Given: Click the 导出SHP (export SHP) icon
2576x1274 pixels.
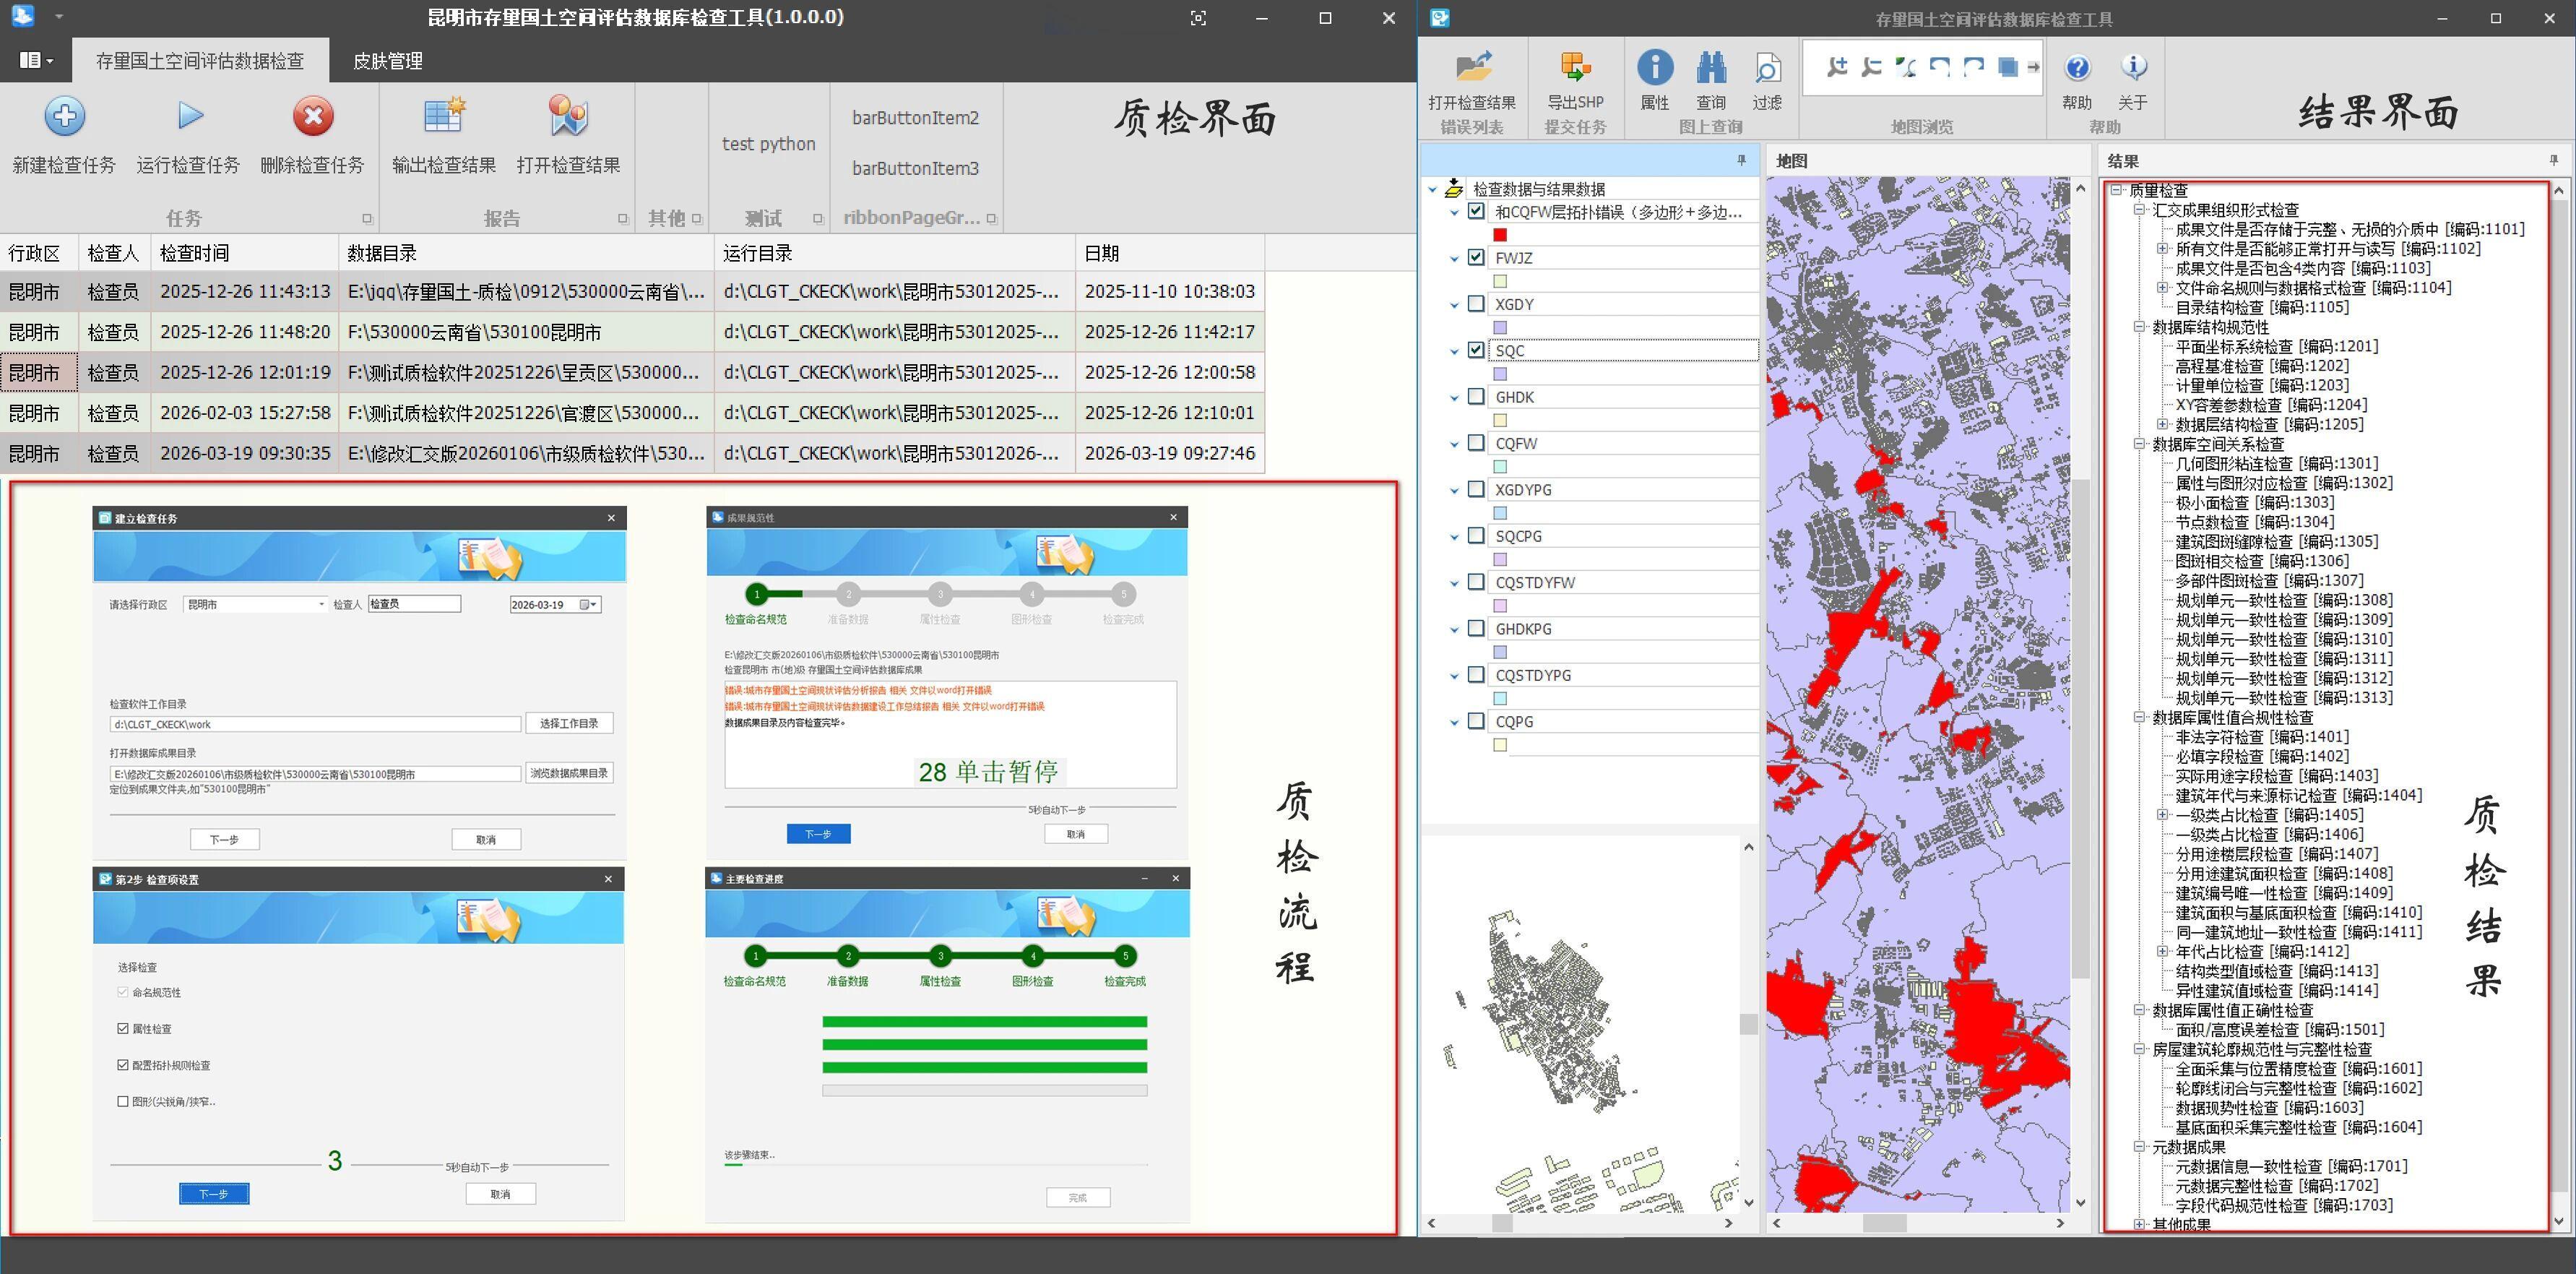Looking at the screenshot, I should 1575,68.
